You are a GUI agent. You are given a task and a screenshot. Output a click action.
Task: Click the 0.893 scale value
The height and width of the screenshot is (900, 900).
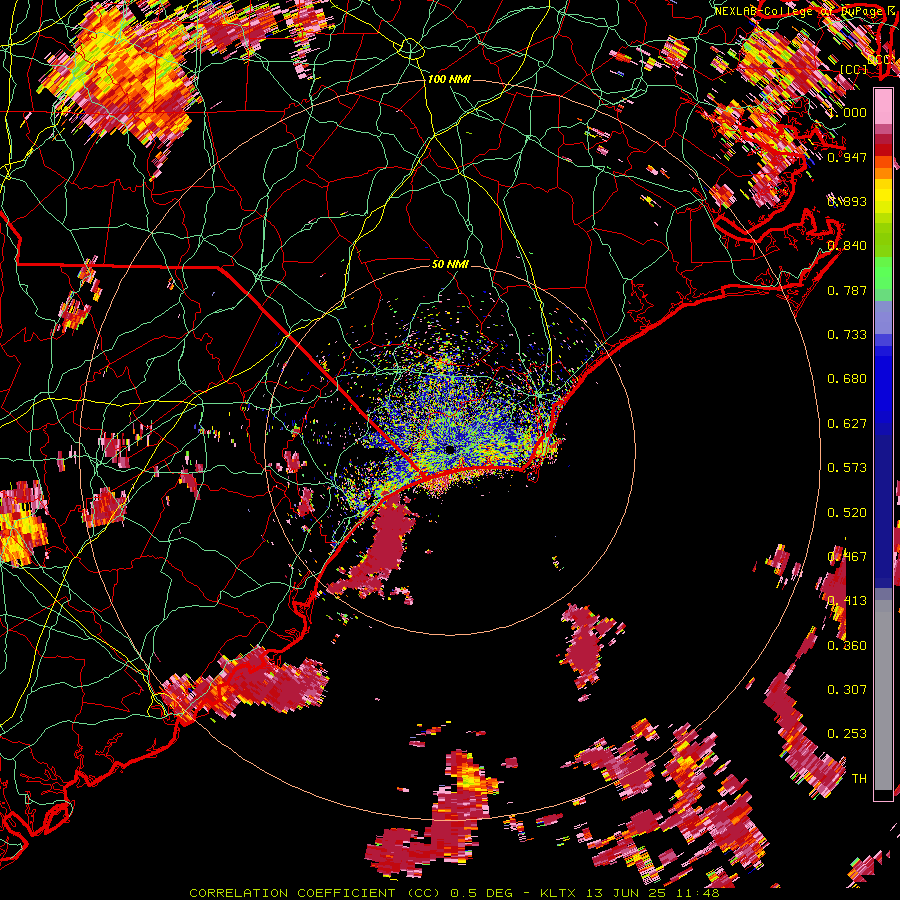pos(847,201)
